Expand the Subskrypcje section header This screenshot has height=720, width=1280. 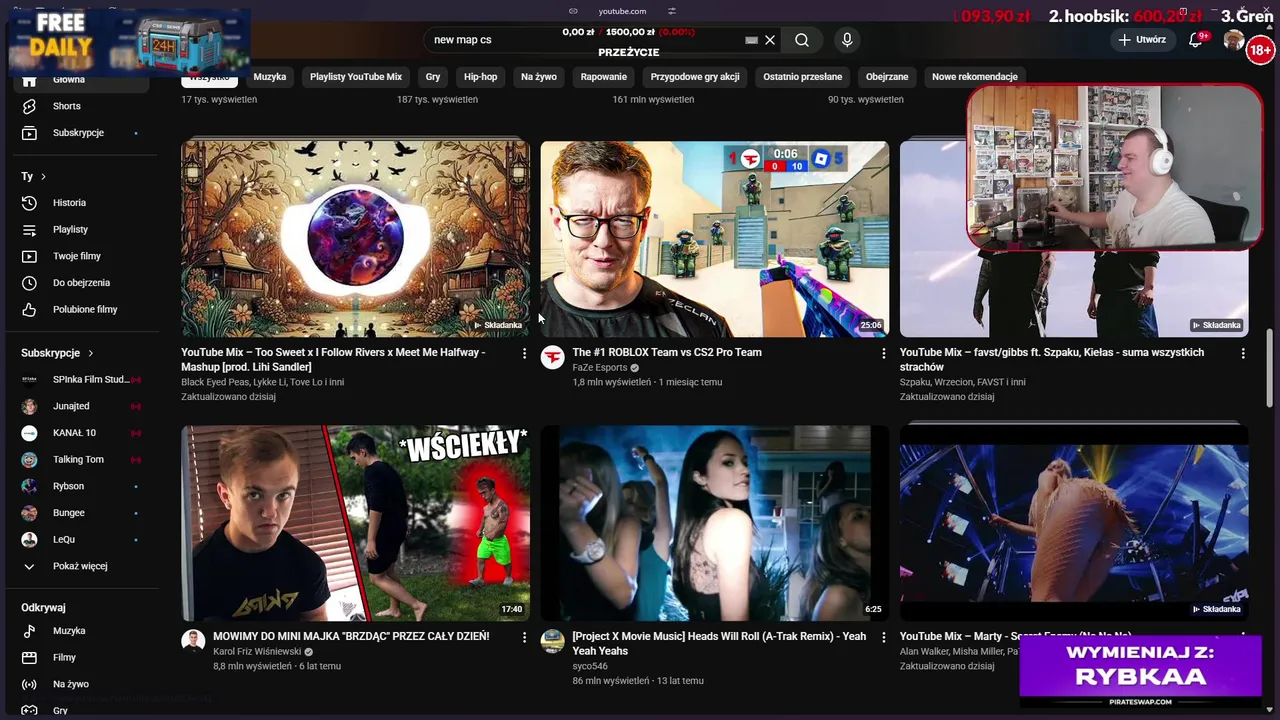click(x=58, y=353)
